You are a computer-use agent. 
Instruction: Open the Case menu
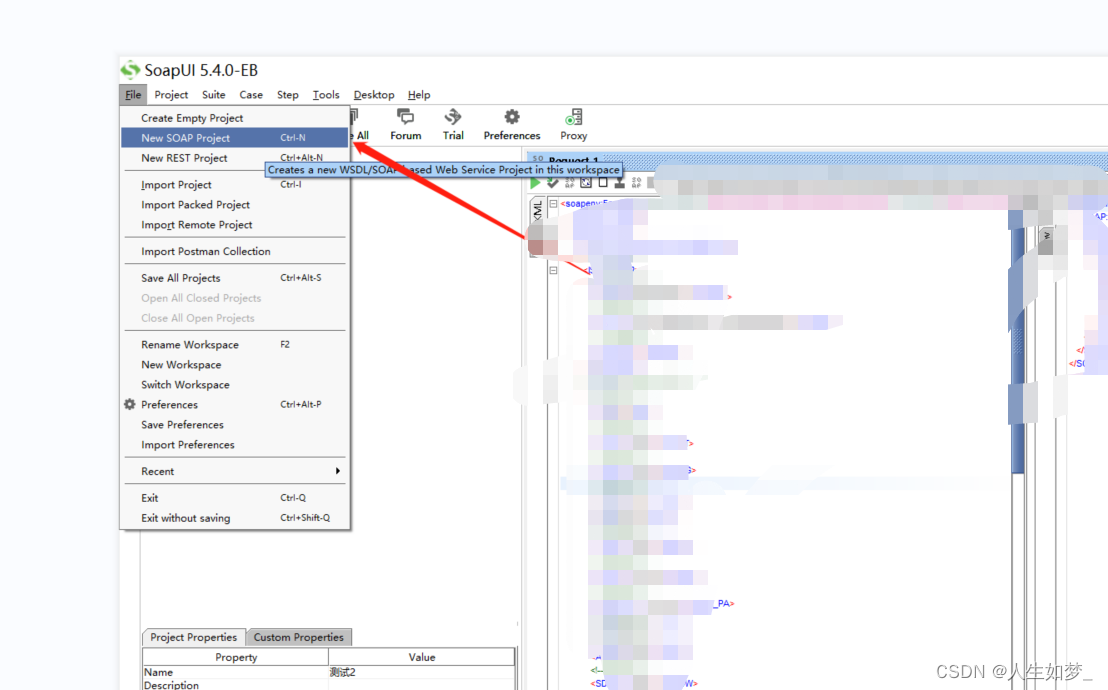pyautogui.click(x=251, y=94)
